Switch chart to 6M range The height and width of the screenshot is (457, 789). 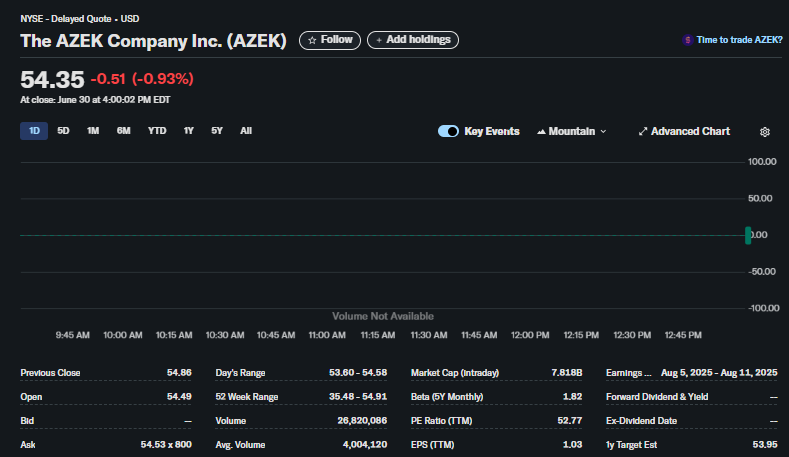[123, 131]
